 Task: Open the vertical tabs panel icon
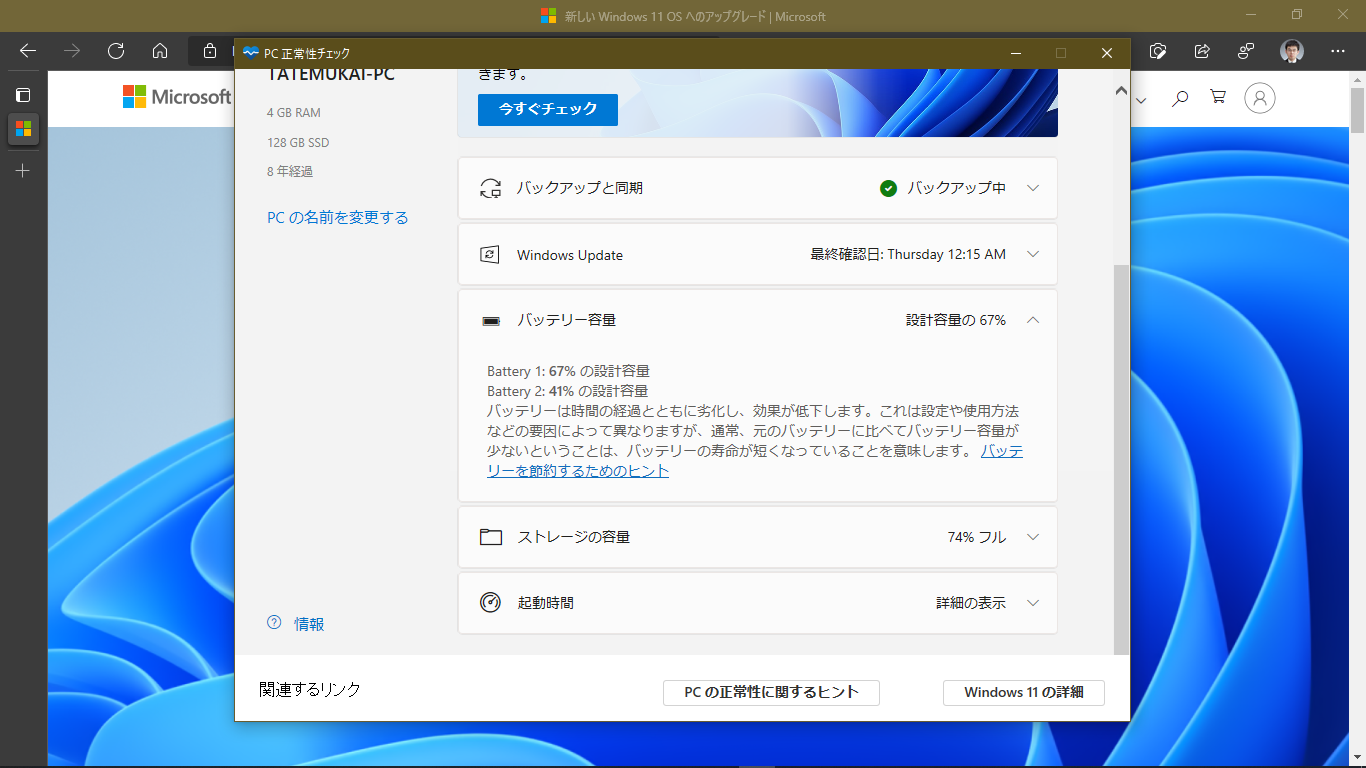point(23,95)
